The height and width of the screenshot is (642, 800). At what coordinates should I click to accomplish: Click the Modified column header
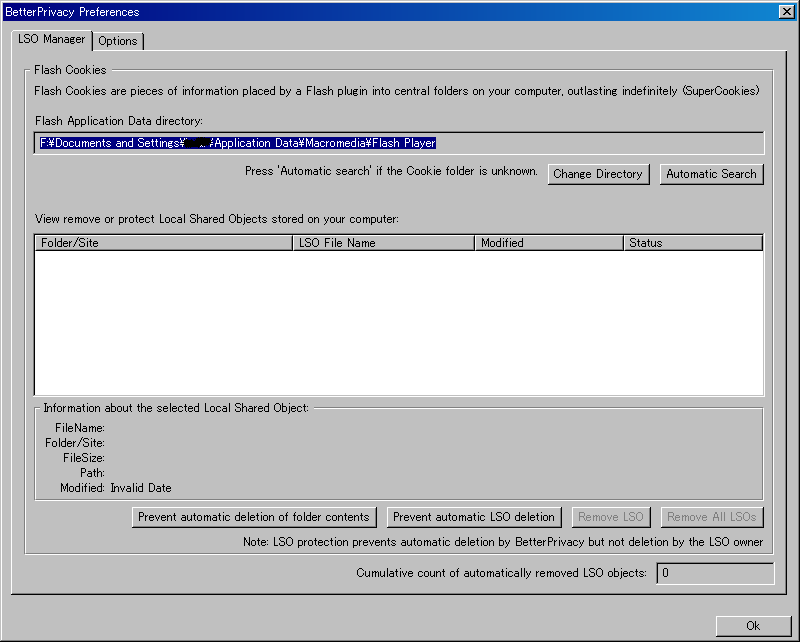[548, 243]
